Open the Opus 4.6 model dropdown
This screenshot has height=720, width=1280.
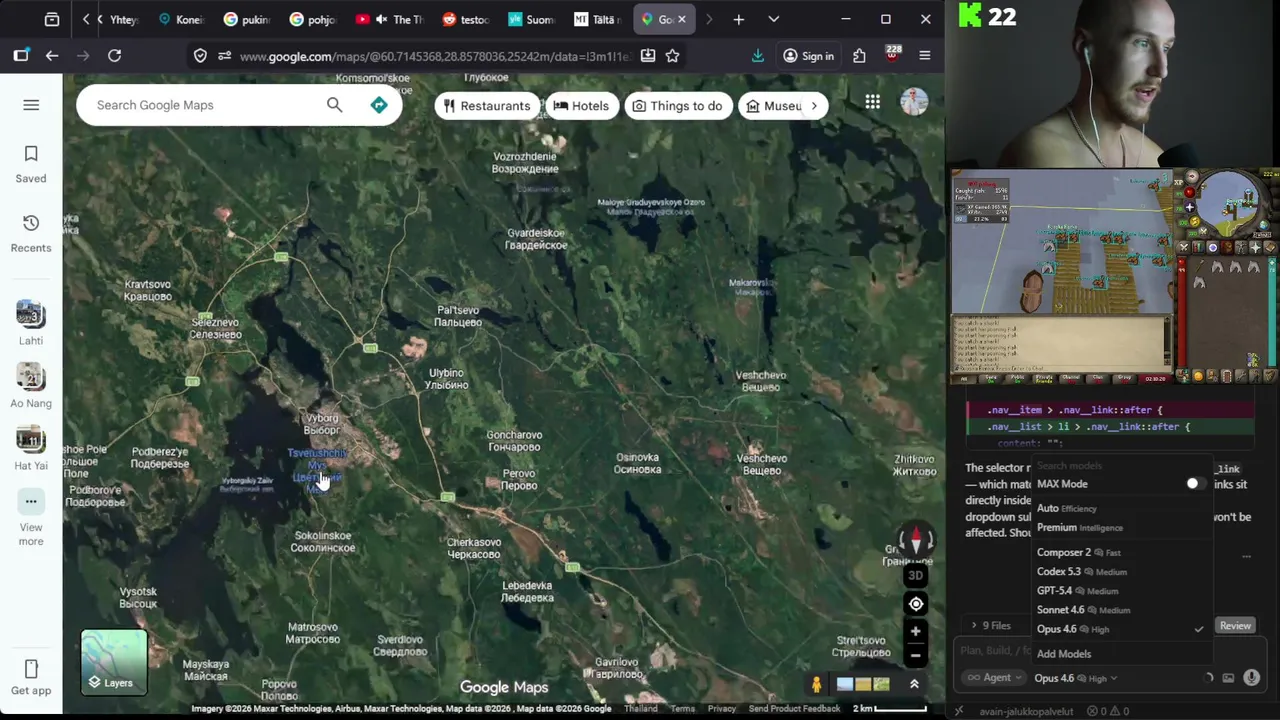point(1076,678)
